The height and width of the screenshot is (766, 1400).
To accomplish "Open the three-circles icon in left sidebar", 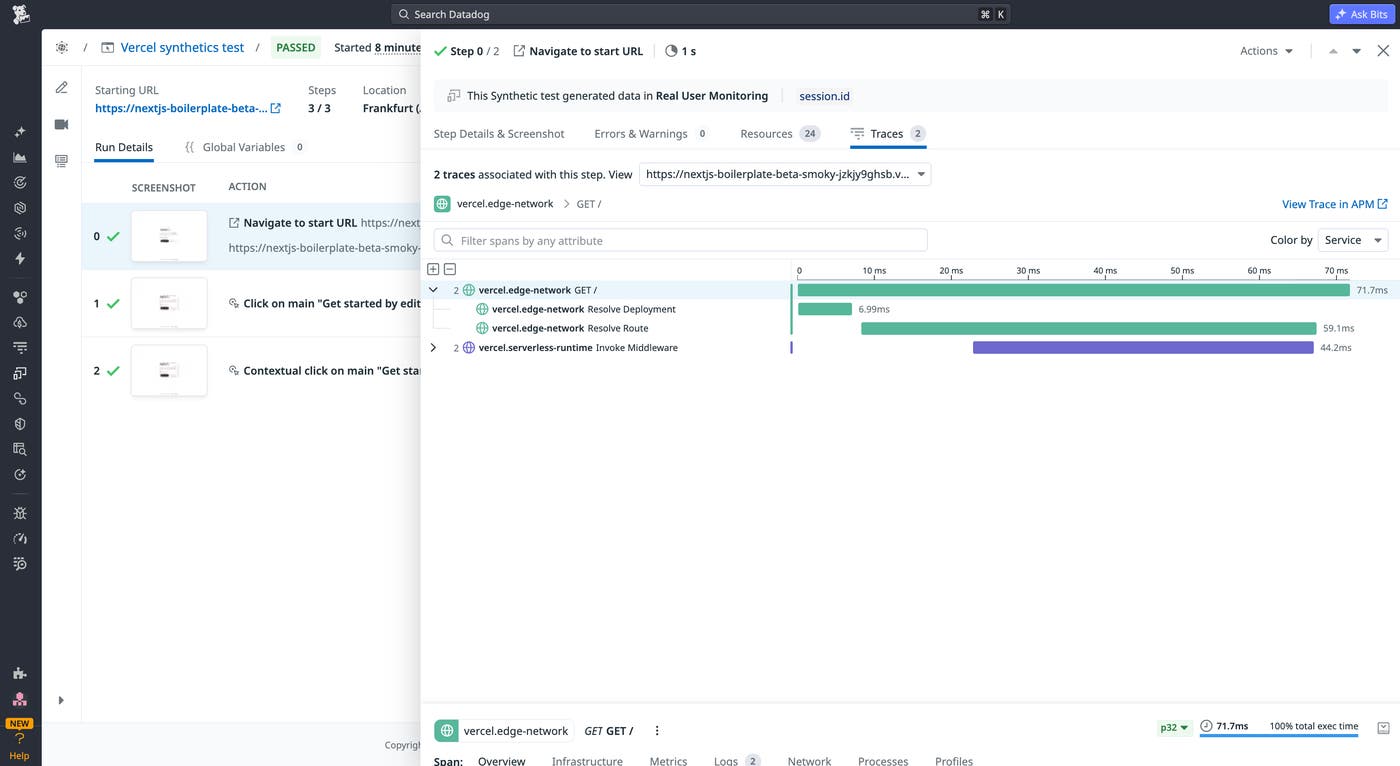I will coord(20,297).
